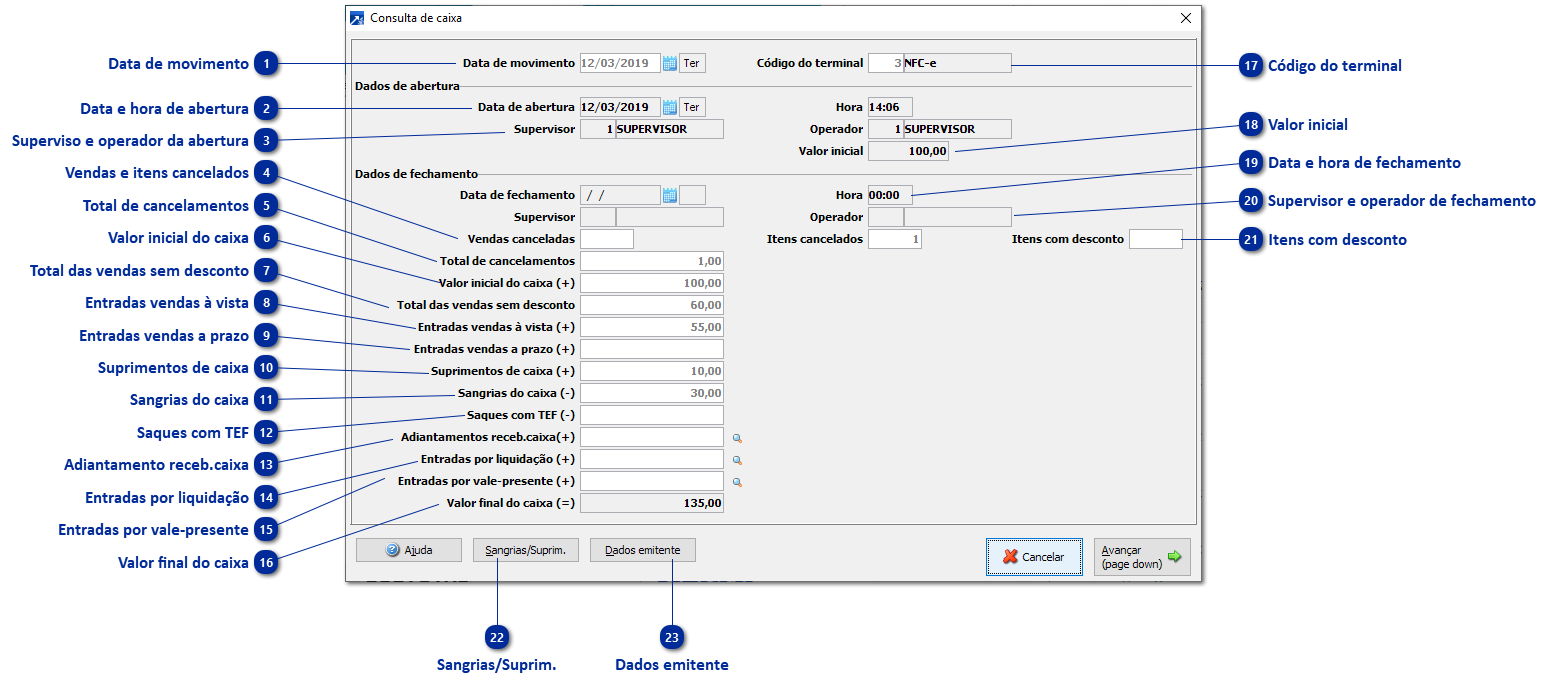Image resolution: width=1552 pixels, height=691 pixels.
Task: Open calendar picker for Data de movimento
Action: point(670,63)
